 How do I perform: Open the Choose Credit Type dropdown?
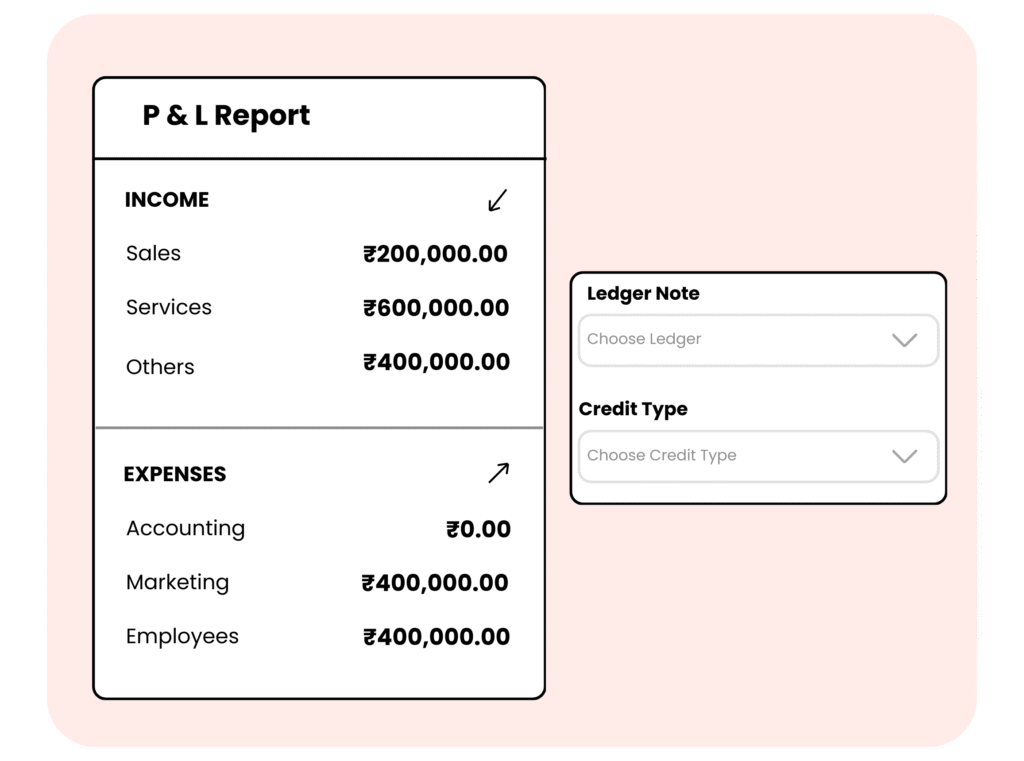coord(740,456)
